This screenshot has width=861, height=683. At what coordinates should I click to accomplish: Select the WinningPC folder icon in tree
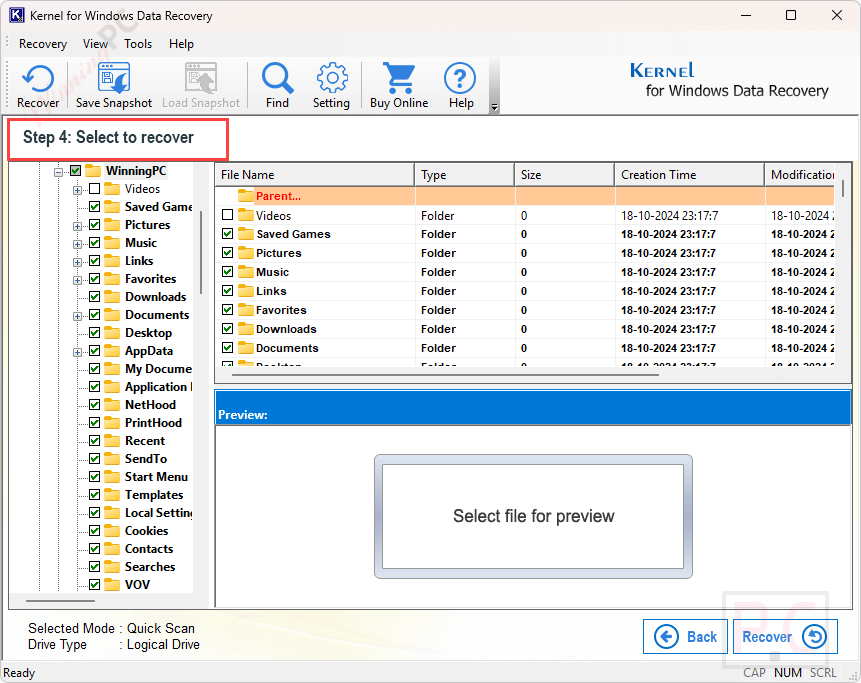point(93,171)
